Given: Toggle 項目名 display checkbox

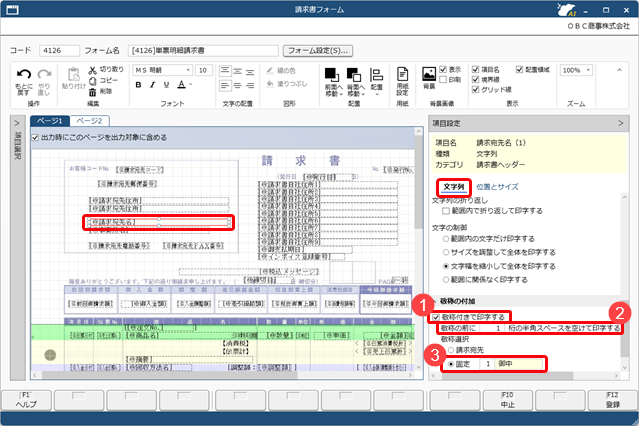Looking at the screenshot, I should pyautogui.click(x=475, y=69).
